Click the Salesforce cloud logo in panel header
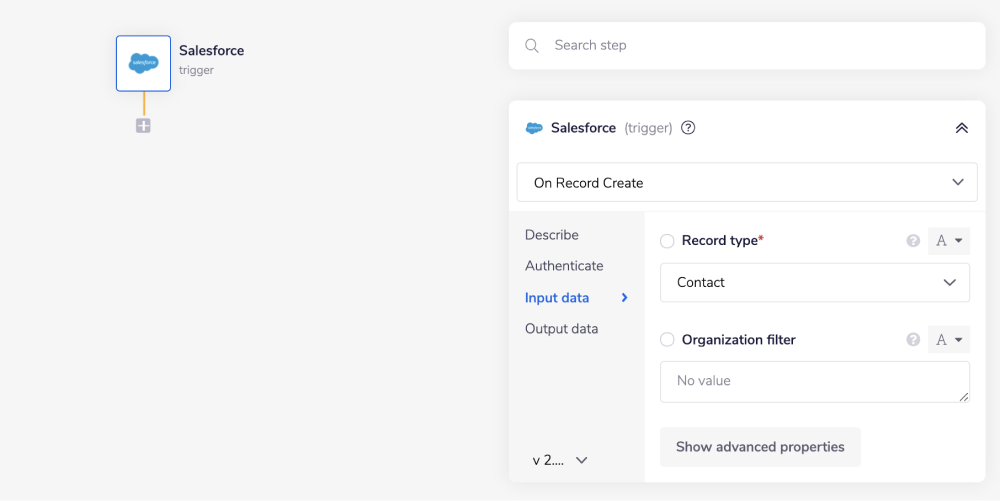The image size is (1000, 501). 534,128
